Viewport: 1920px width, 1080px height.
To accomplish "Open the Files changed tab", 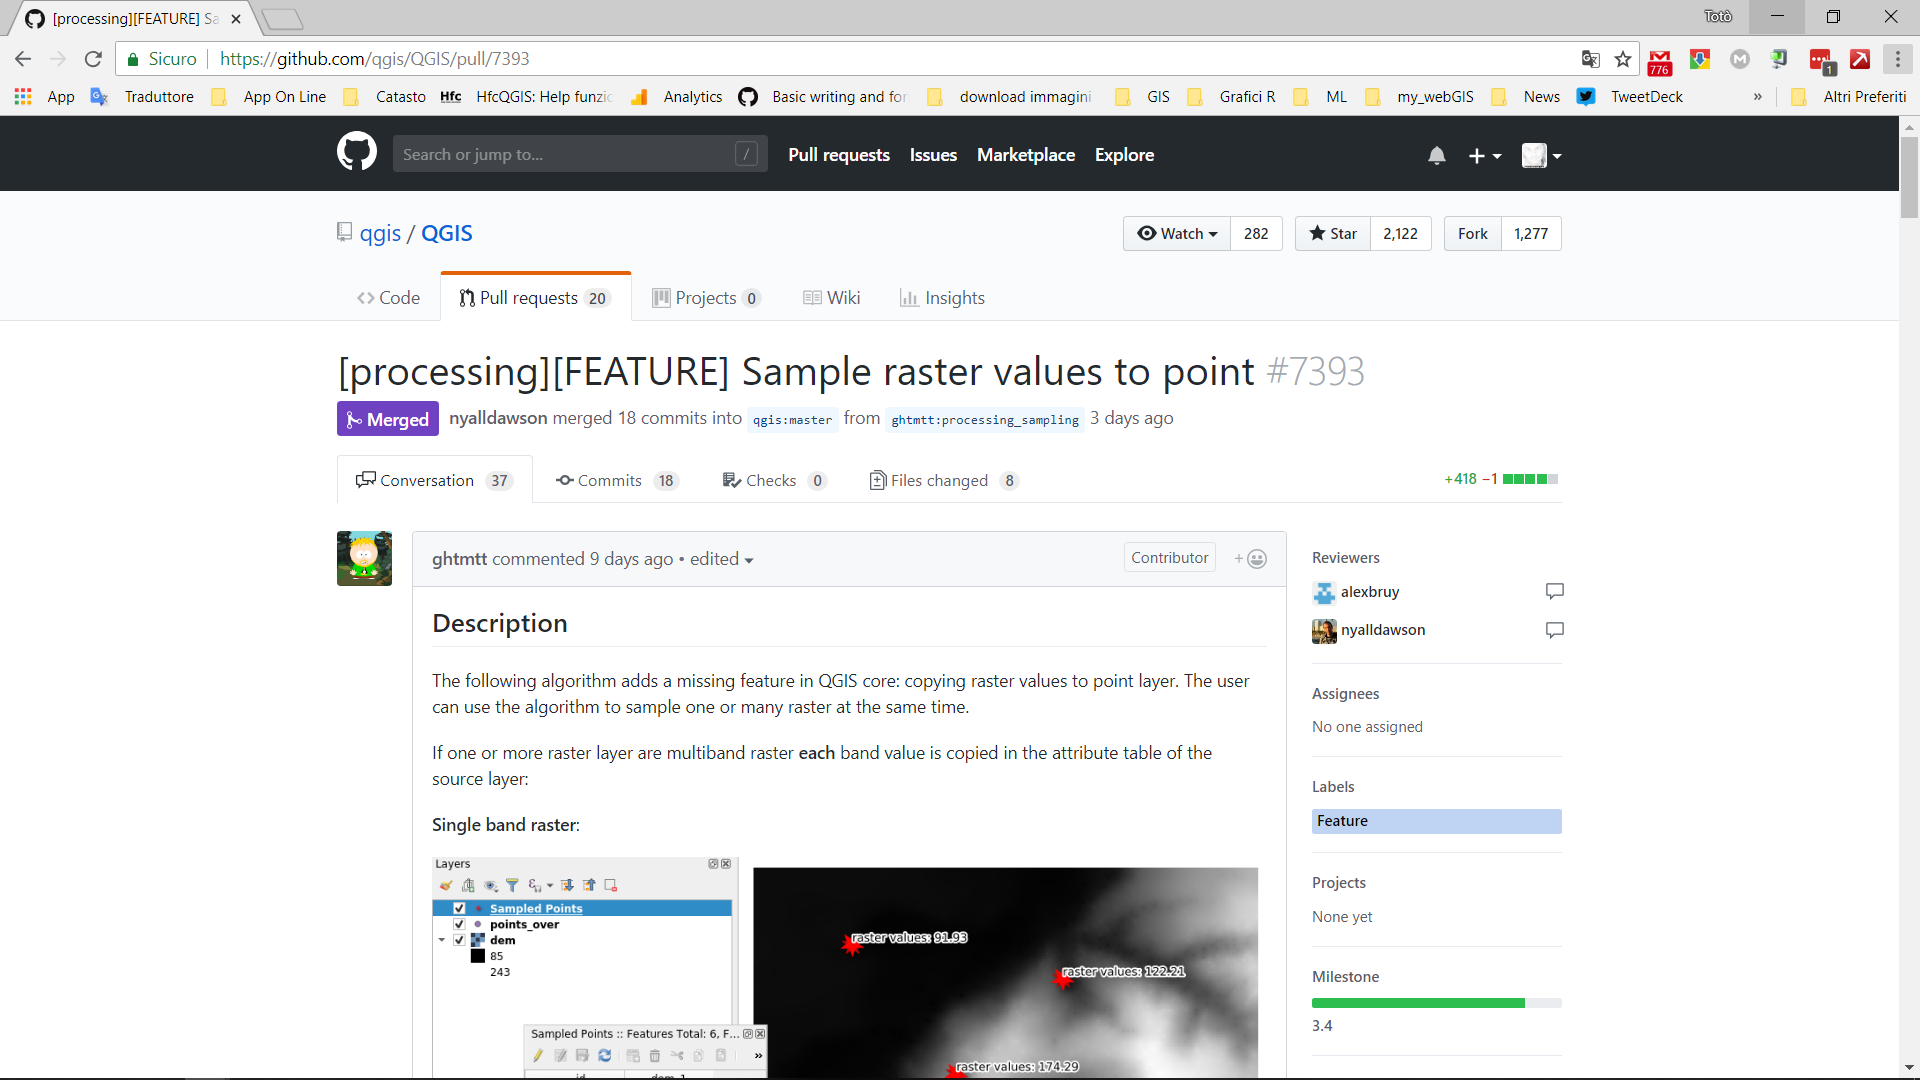I will point(938,480).
